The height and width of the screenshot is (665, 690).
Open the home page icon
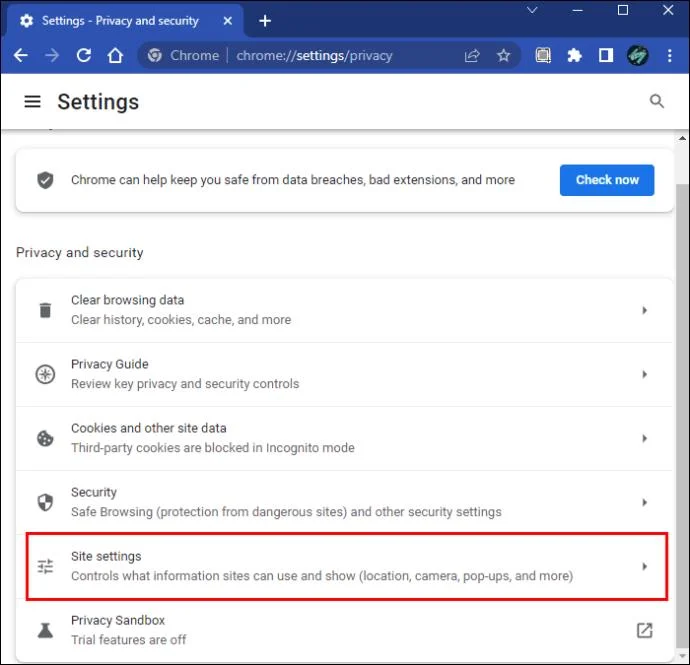pyautogui.click(x=115, y=55)
